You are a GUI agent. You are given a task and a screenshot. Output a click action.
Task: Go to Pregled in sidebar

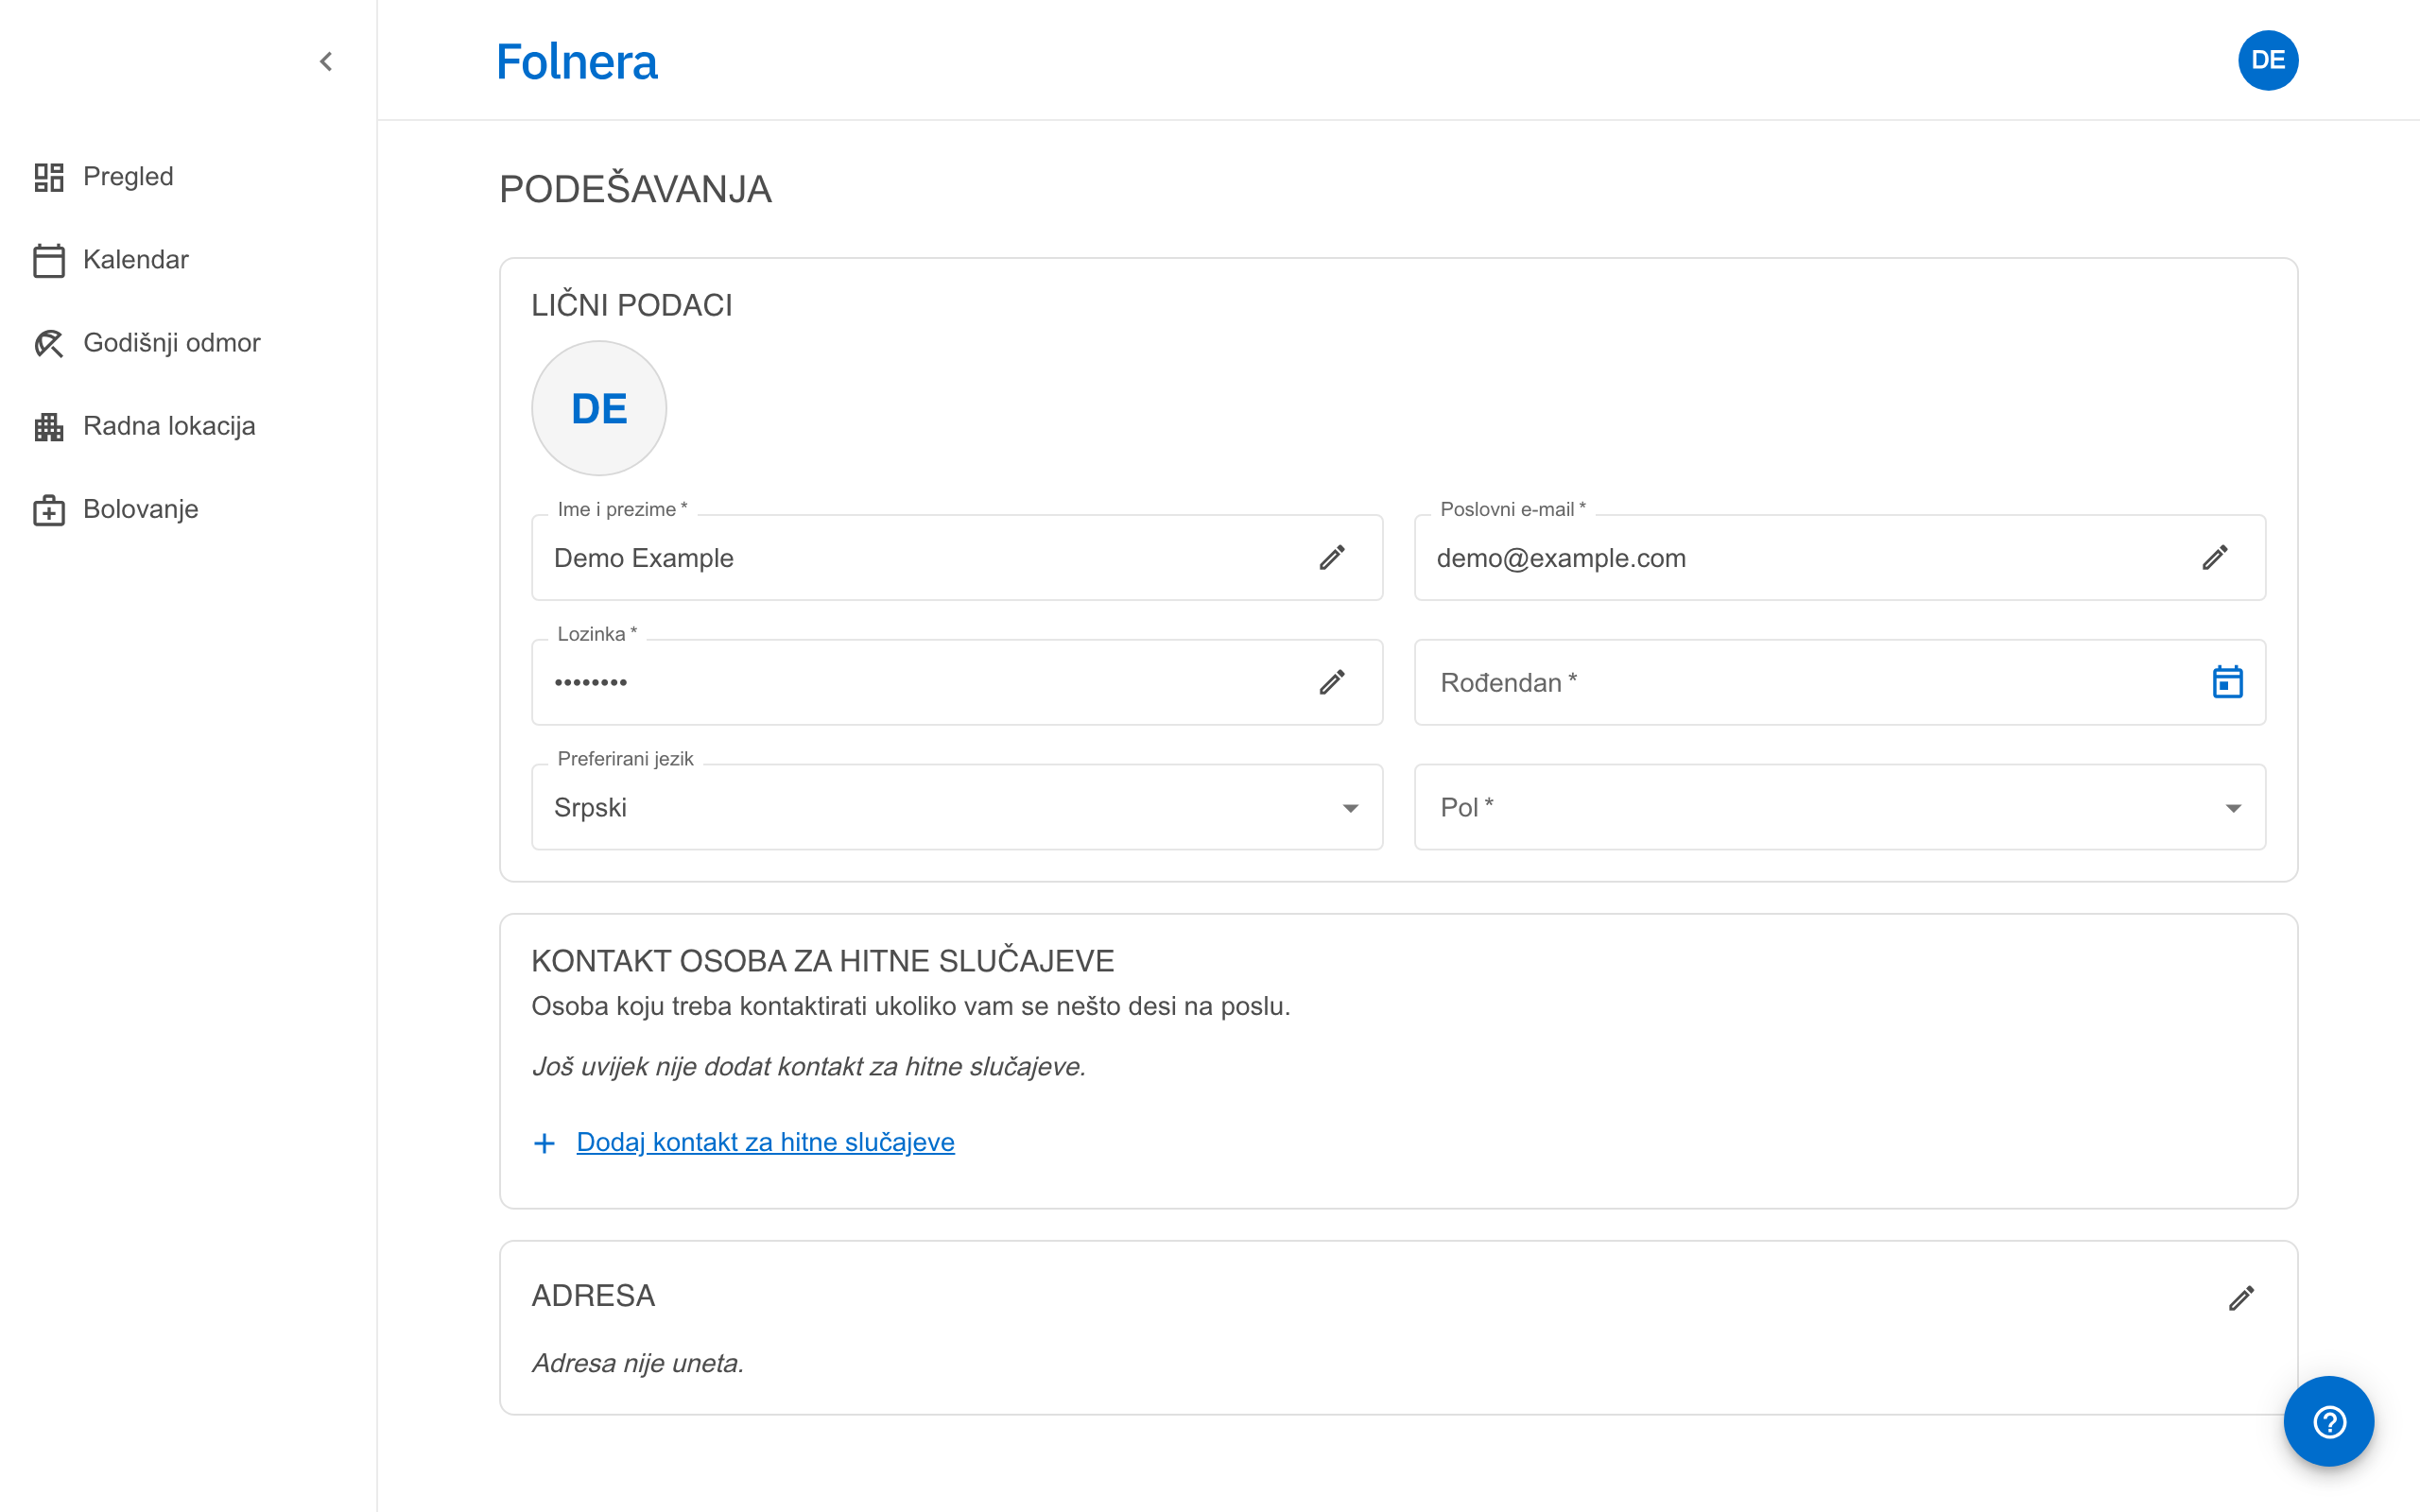pyautogui.click(x=128, y=177)
